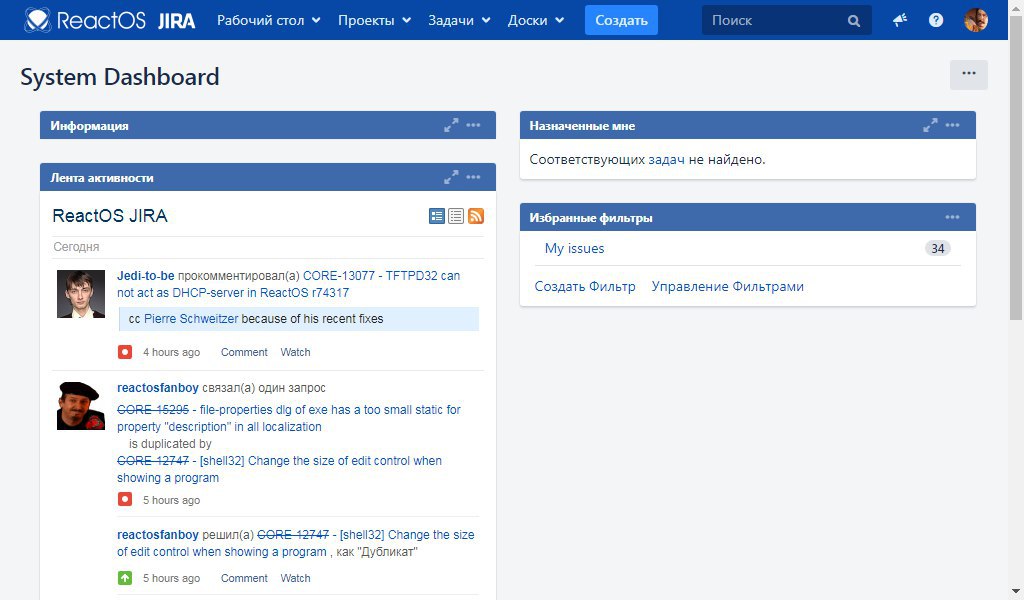The width and height of the screenshot is (1024, 600).
Task: Open dashboard tools ellipsis button
Action: 968,74
